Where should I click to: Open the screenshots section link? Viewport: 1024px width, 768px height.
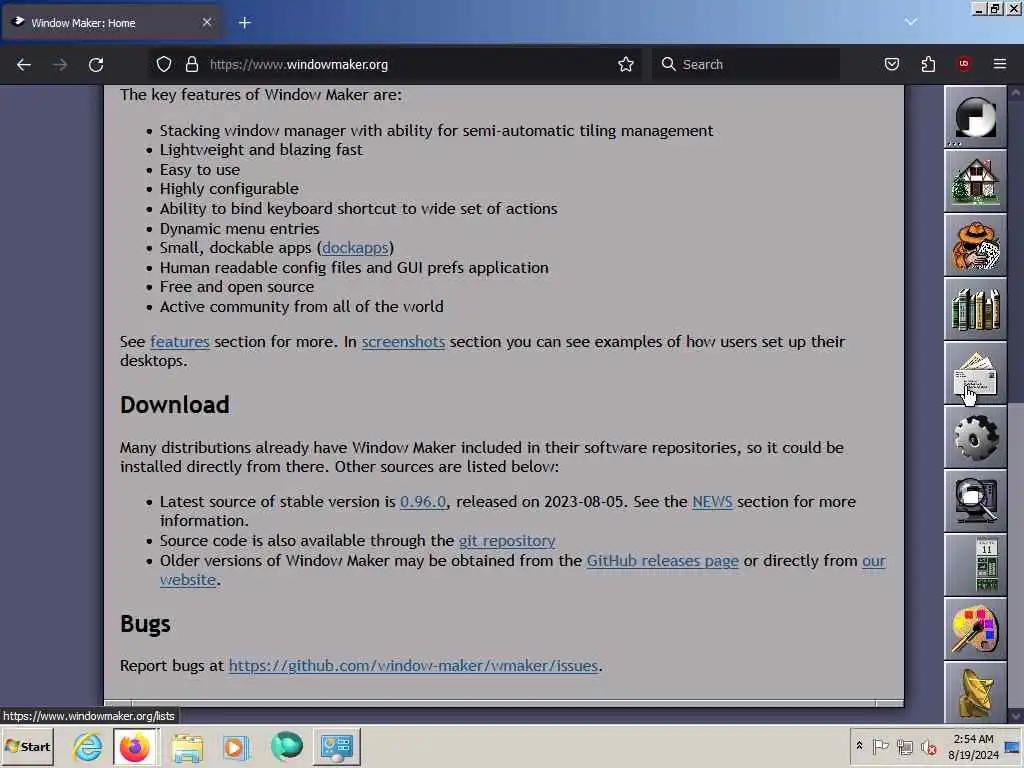[x=403, y=342]
